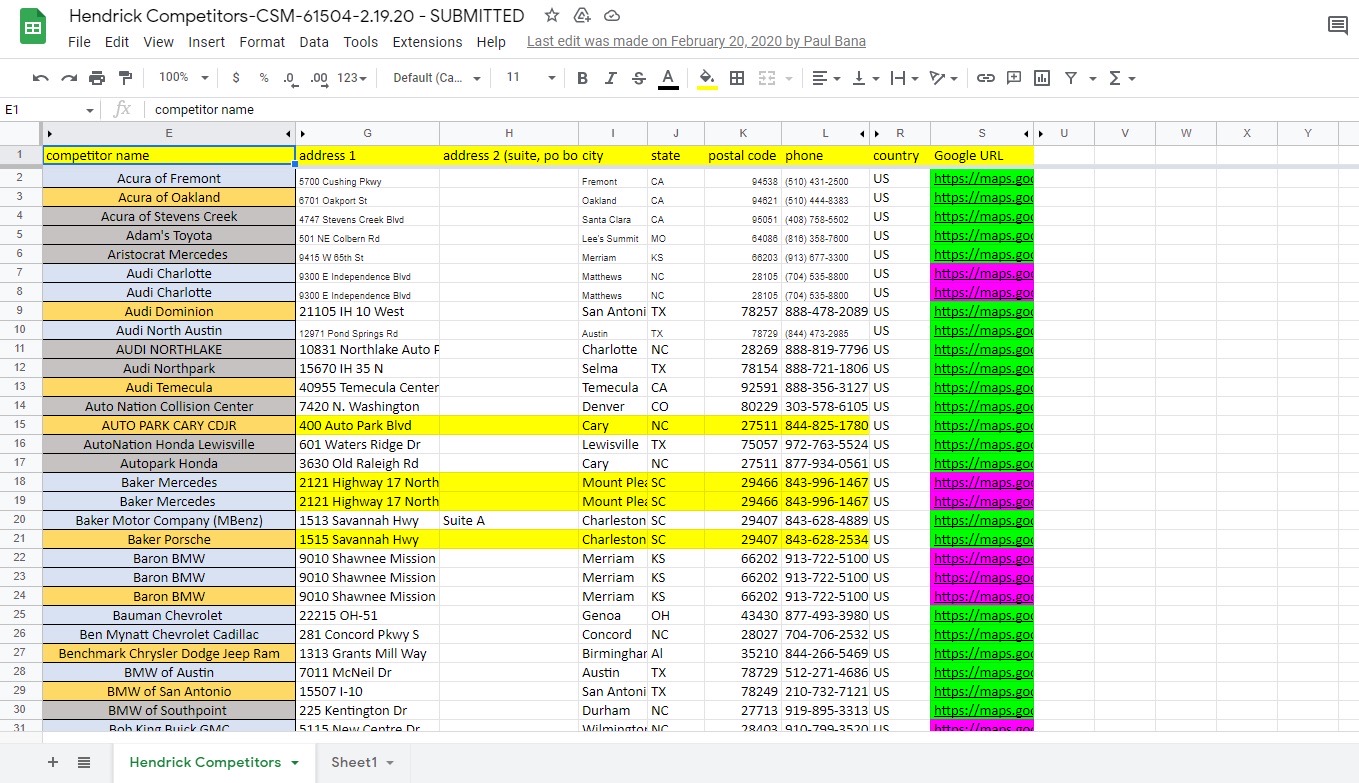Open comment history icon at top right

click(1337, 26)
